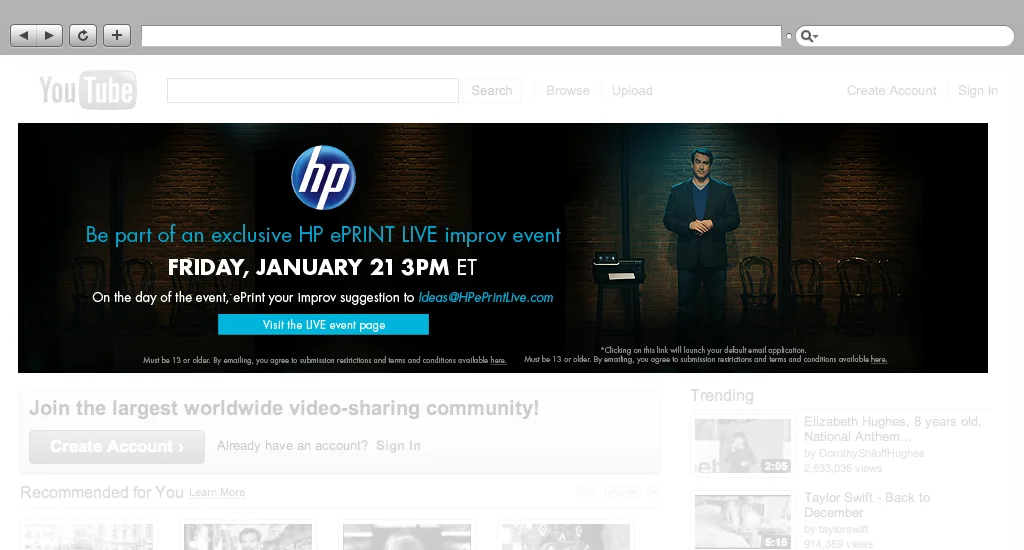Viewport: 1024px width, 550px height.
Task: Open the Taylor Swift Back to December thumbnail
Action: pos(743,522)
